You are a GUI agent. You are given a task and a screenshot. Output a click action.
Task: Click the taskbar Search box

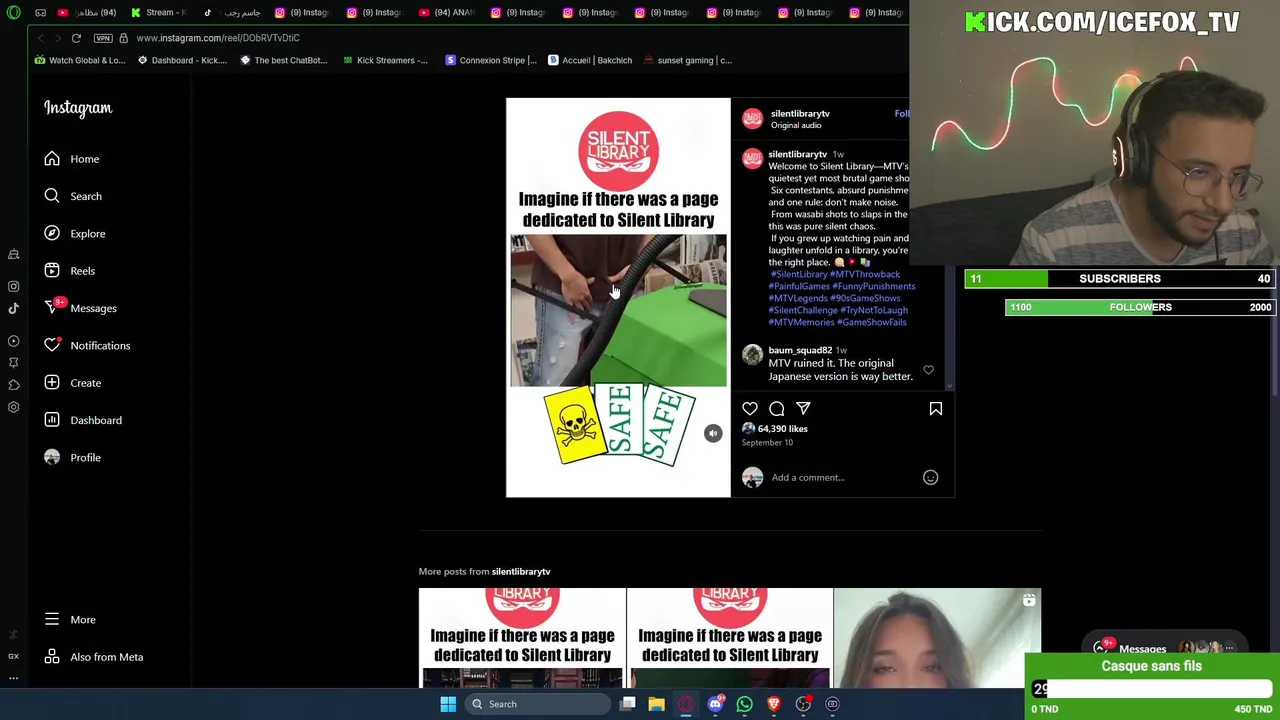(x=538, y=704)
